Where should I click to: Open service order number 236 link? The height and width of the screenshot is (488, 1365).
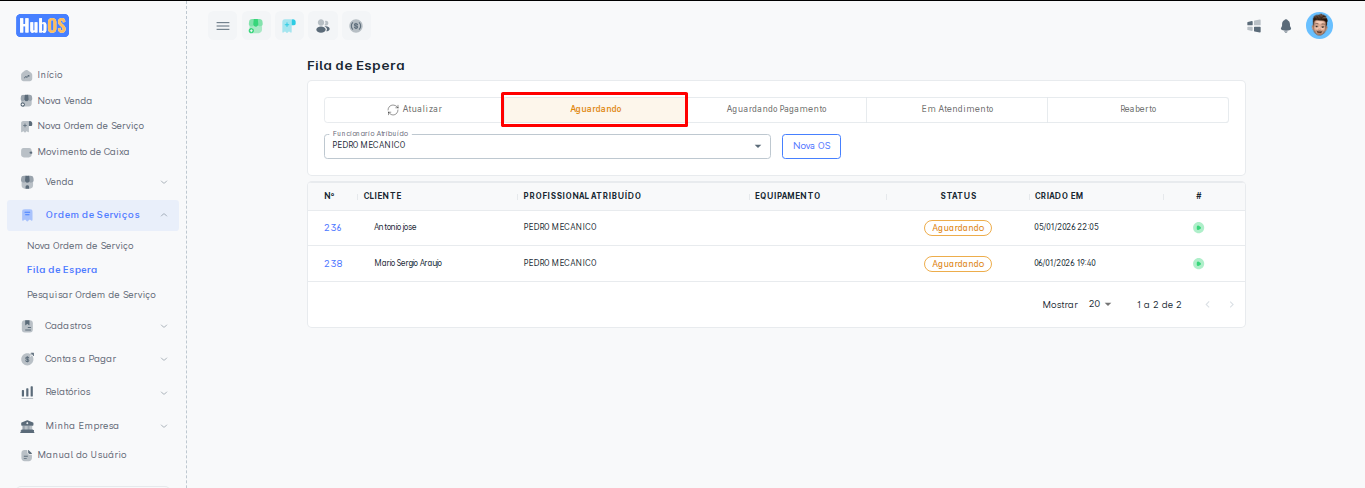point(333,228)
